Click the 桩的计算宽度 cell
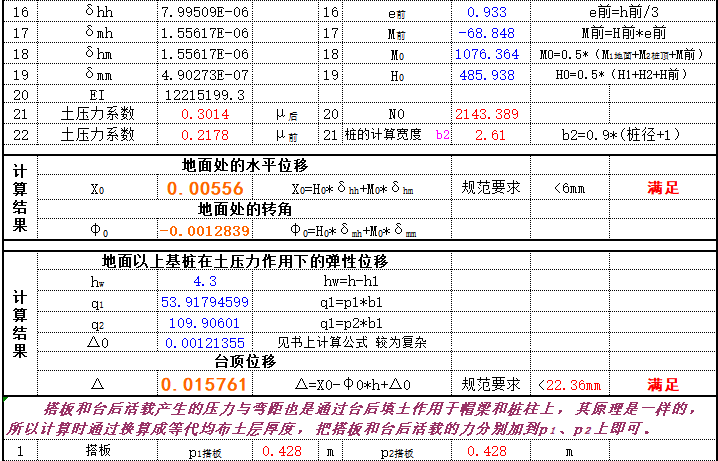This screenshot has width=718, height=461. (x=397, y=135)
